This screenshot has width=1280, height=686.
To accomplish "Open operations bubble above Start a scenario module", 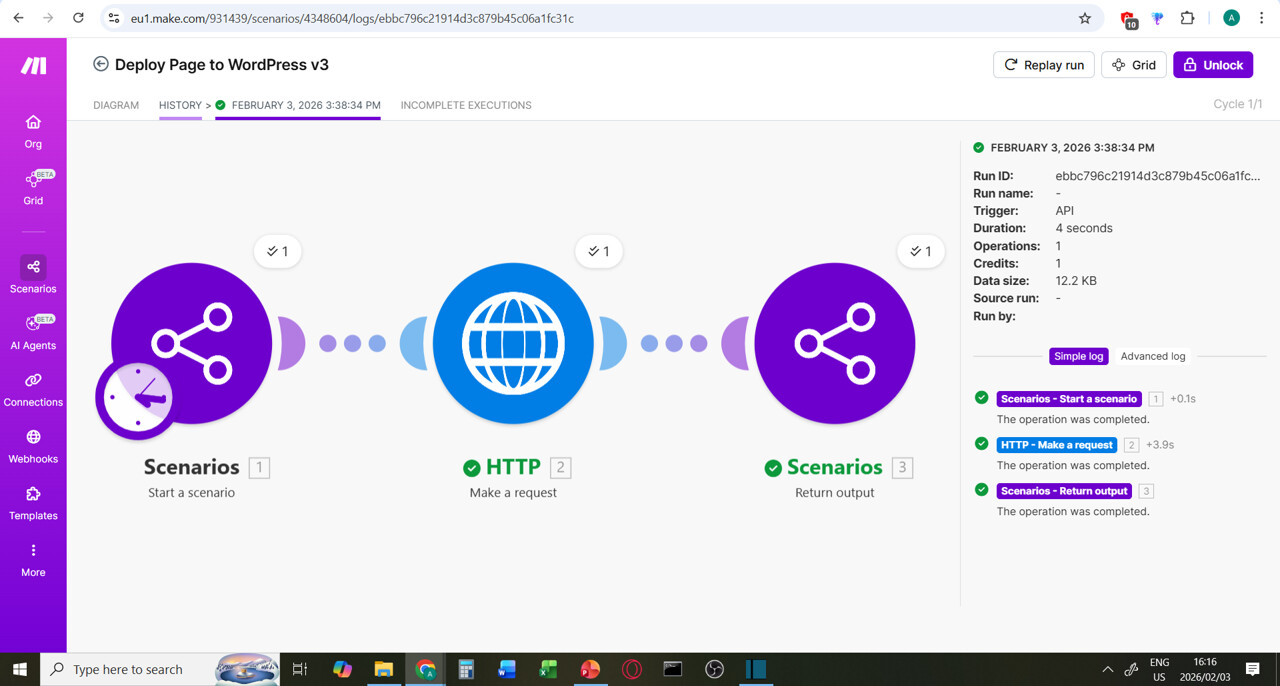I will pos(278,251).
